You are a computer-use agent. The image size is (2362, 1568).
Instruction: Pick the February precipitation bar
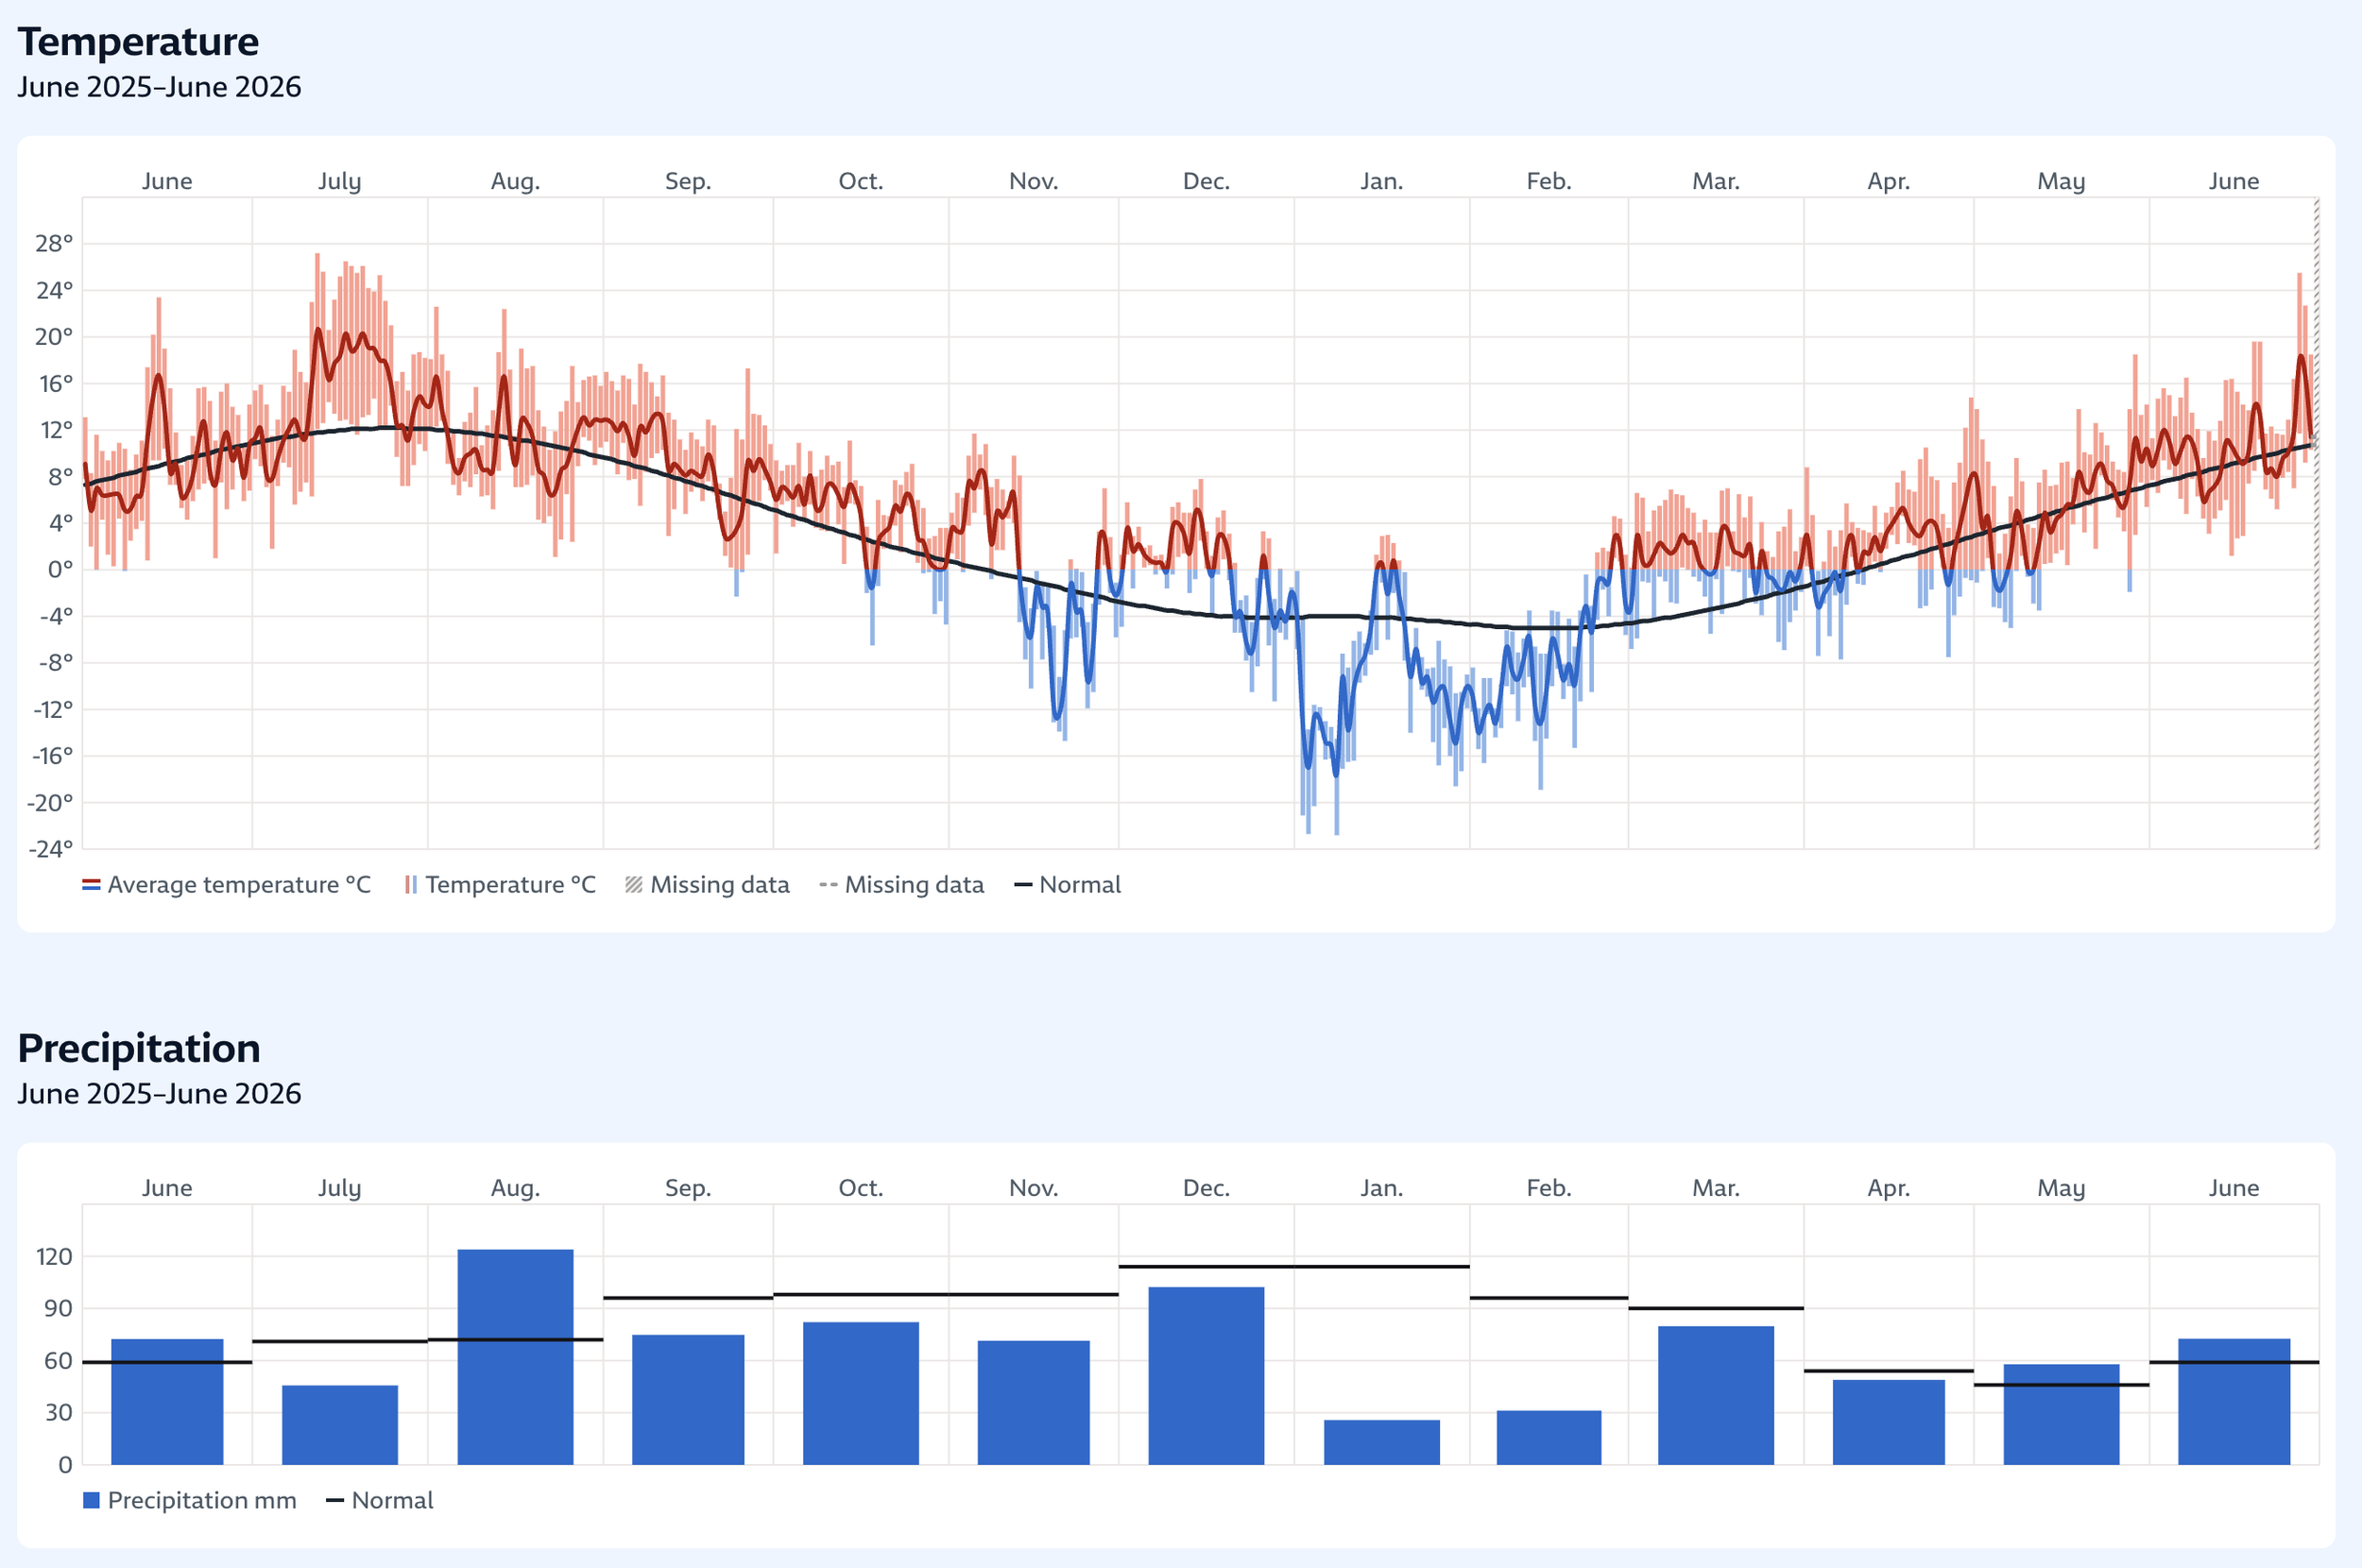pyautogui.click(x=1549, y=1438)
